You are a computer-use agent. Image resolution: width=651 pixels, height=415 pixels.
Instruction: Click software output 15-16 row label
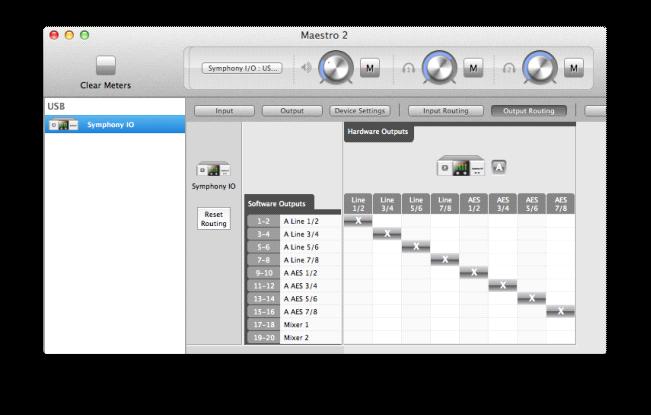(x=263, y=311)
